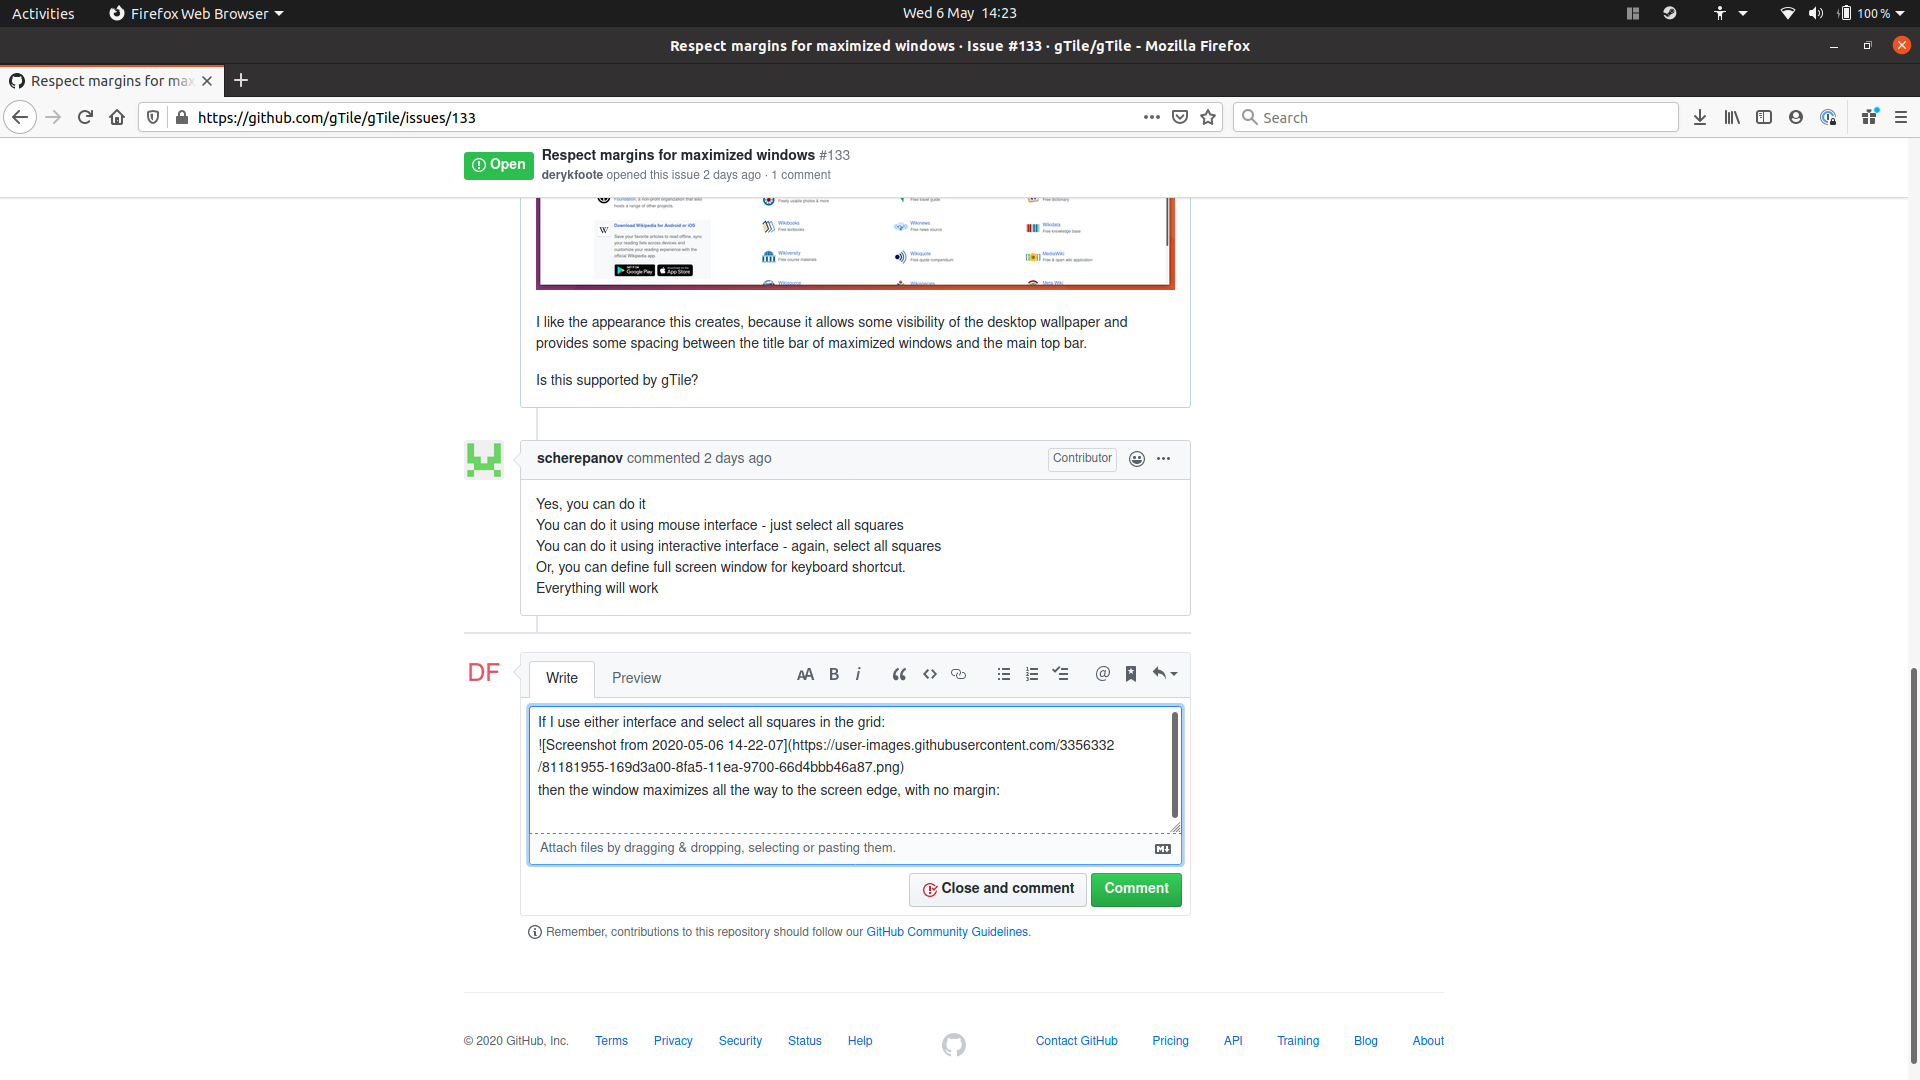Mention a user with the @ icon
Image resolution: width=1920 pixels, height=1080 pixels.
point(1102,674)
